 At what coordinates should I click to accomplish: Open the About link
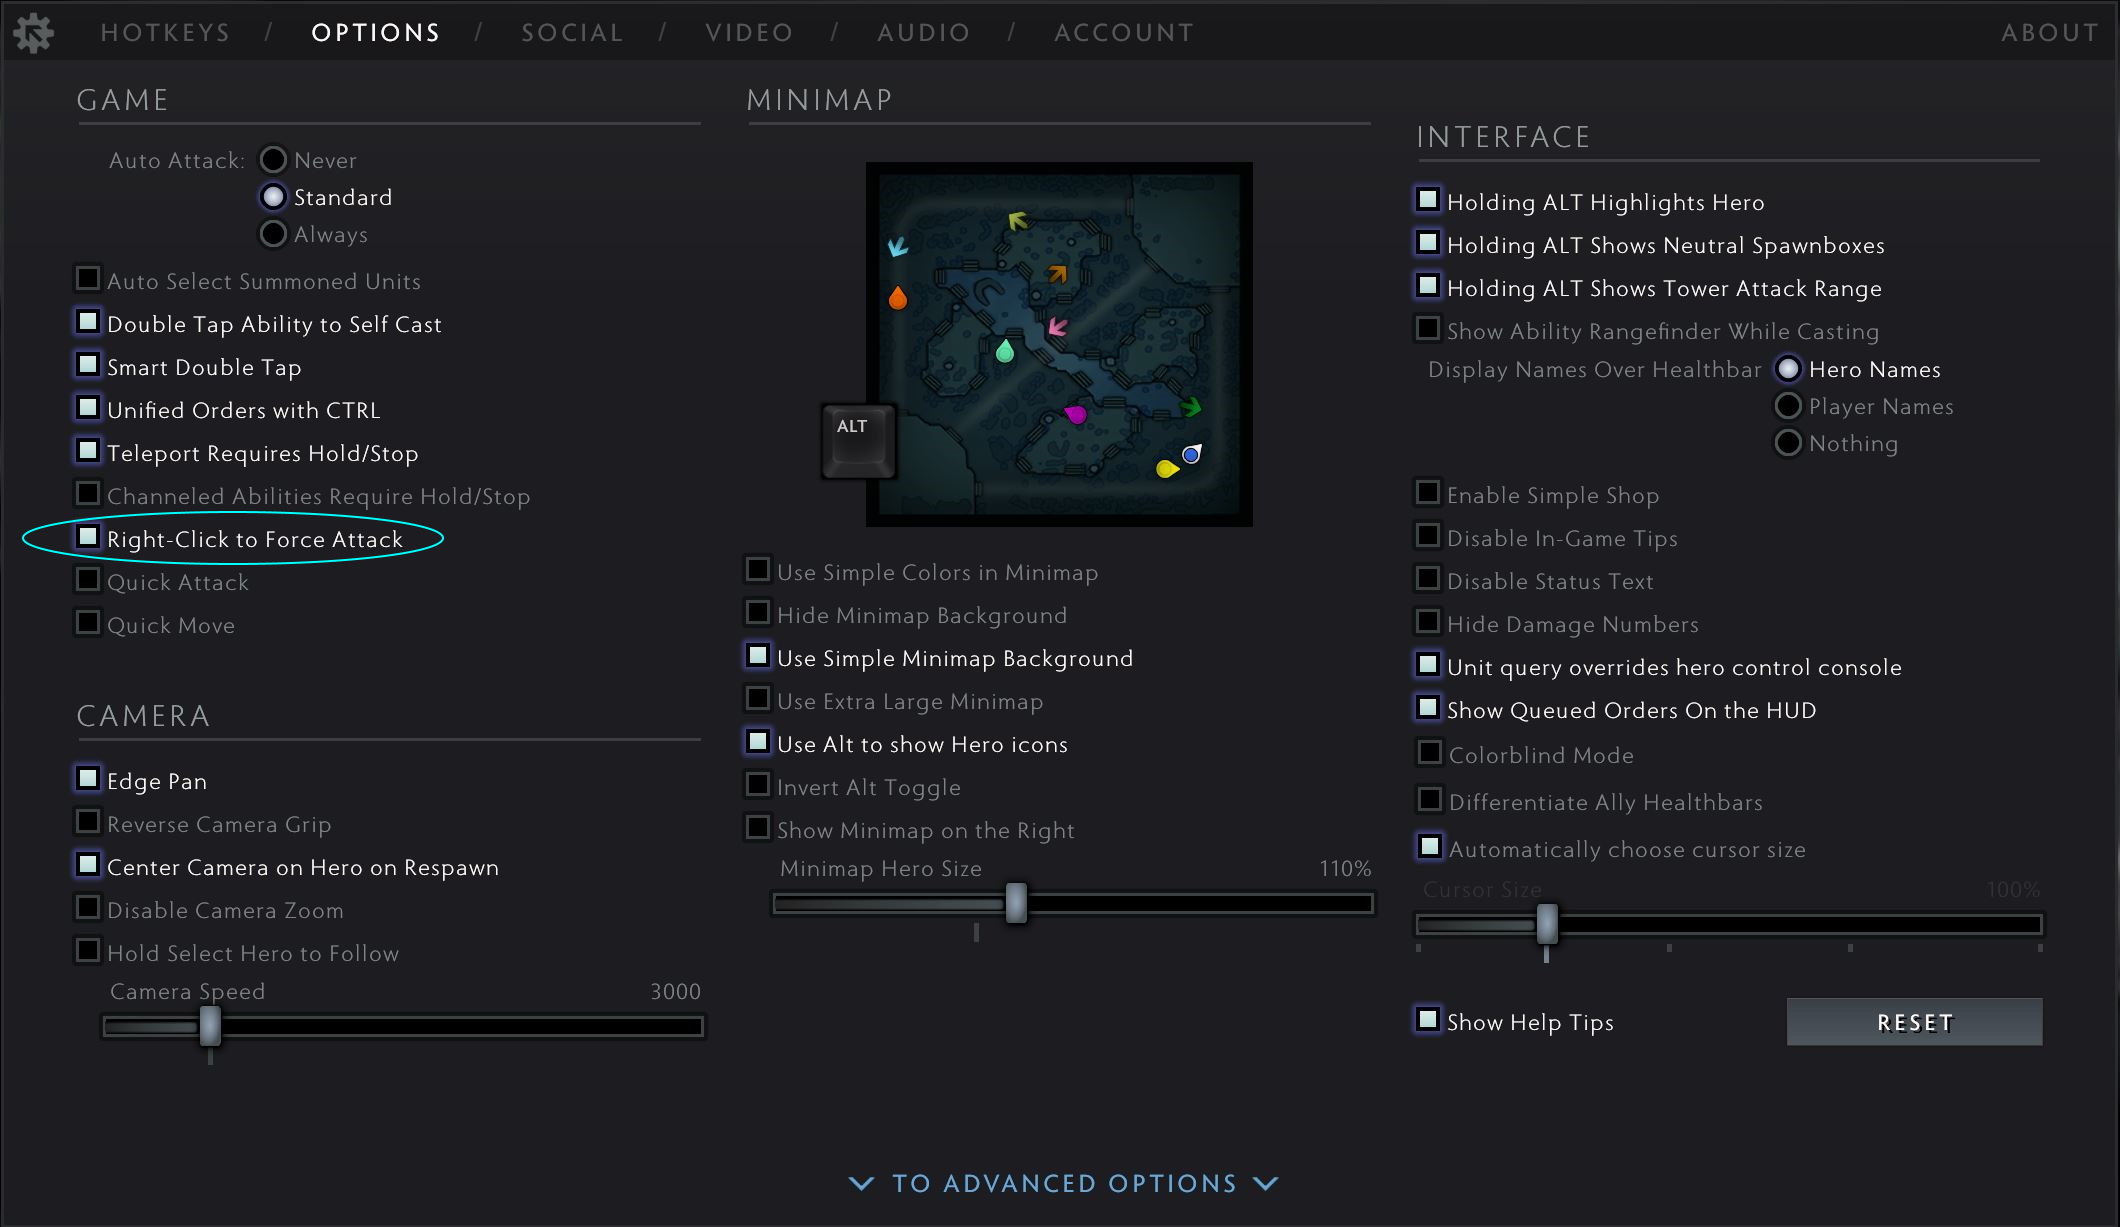(x=2049, y=33)
